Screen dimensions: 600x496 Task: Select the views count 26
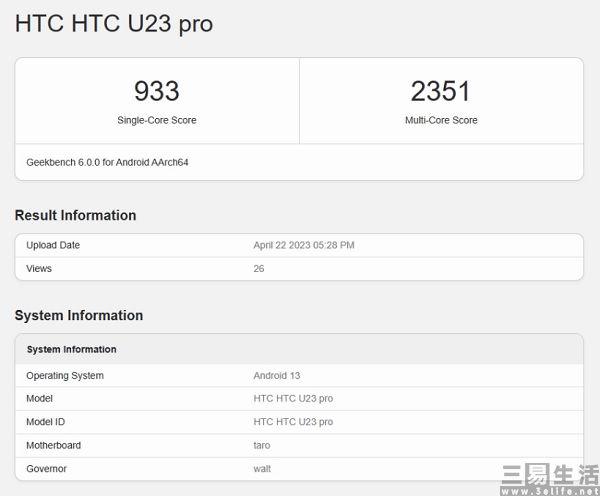pyautogui.click(x=259, y=269)
